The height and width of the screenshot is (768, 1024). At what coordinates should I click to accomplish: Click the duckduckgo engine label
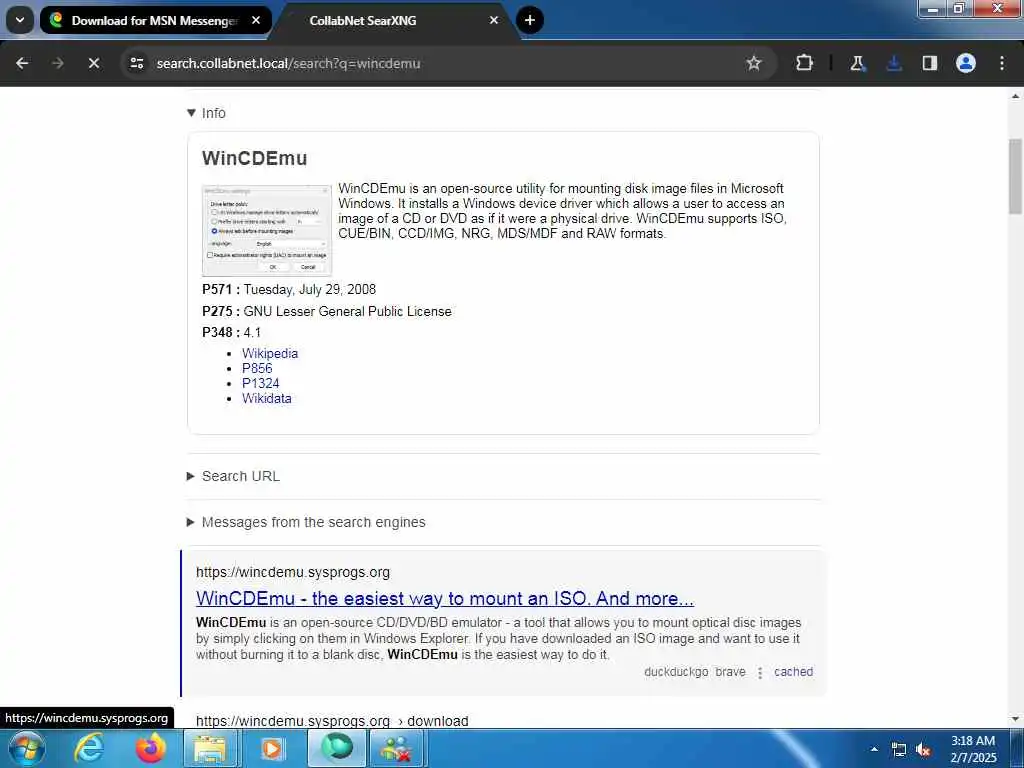coord(676,672)
